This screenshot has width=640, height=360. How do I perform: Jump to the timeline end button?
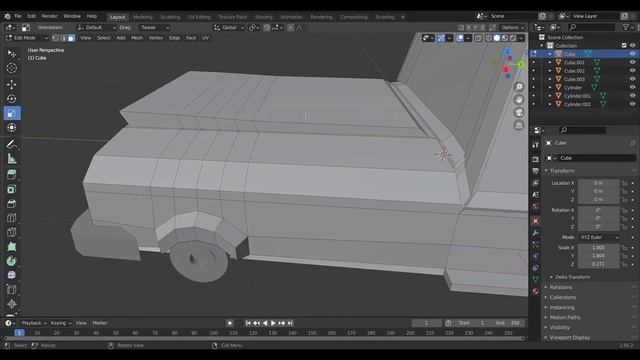[x=290, y=323]
